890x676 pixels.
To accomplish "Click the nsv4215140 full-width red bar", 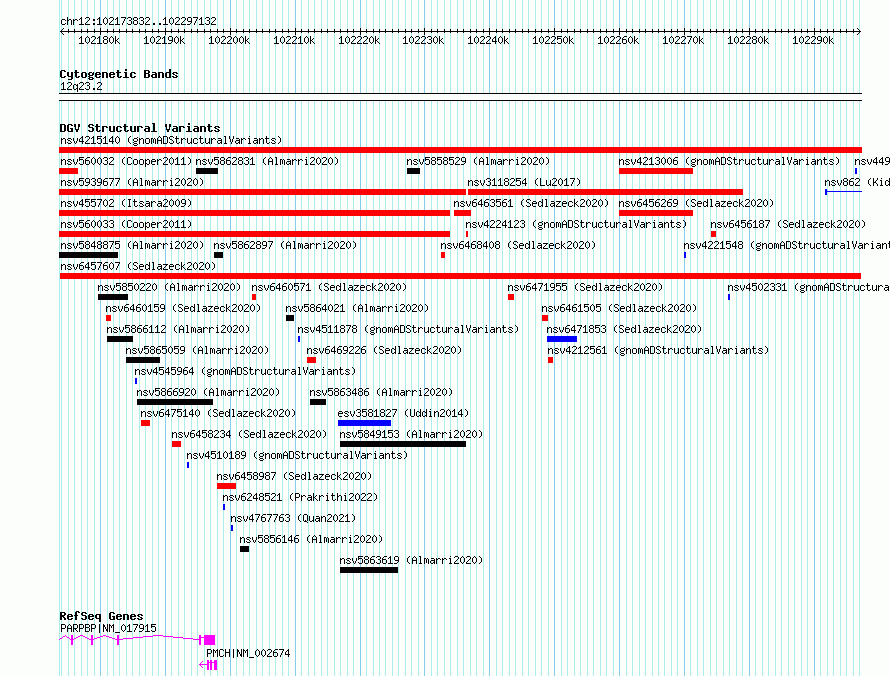I will click(460, 150).
